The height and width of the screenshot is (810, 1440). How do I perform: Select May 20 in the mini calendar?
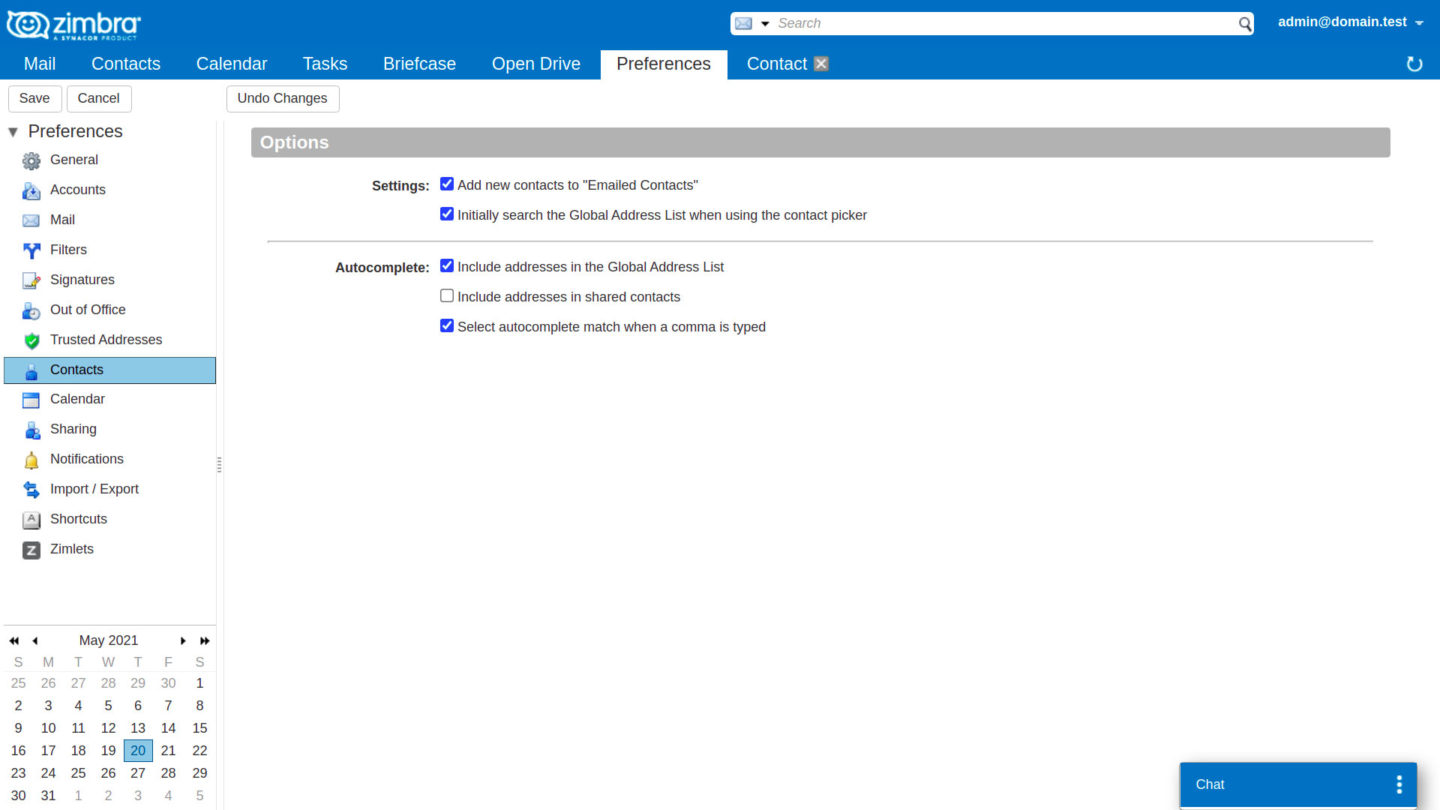[138, 750]
